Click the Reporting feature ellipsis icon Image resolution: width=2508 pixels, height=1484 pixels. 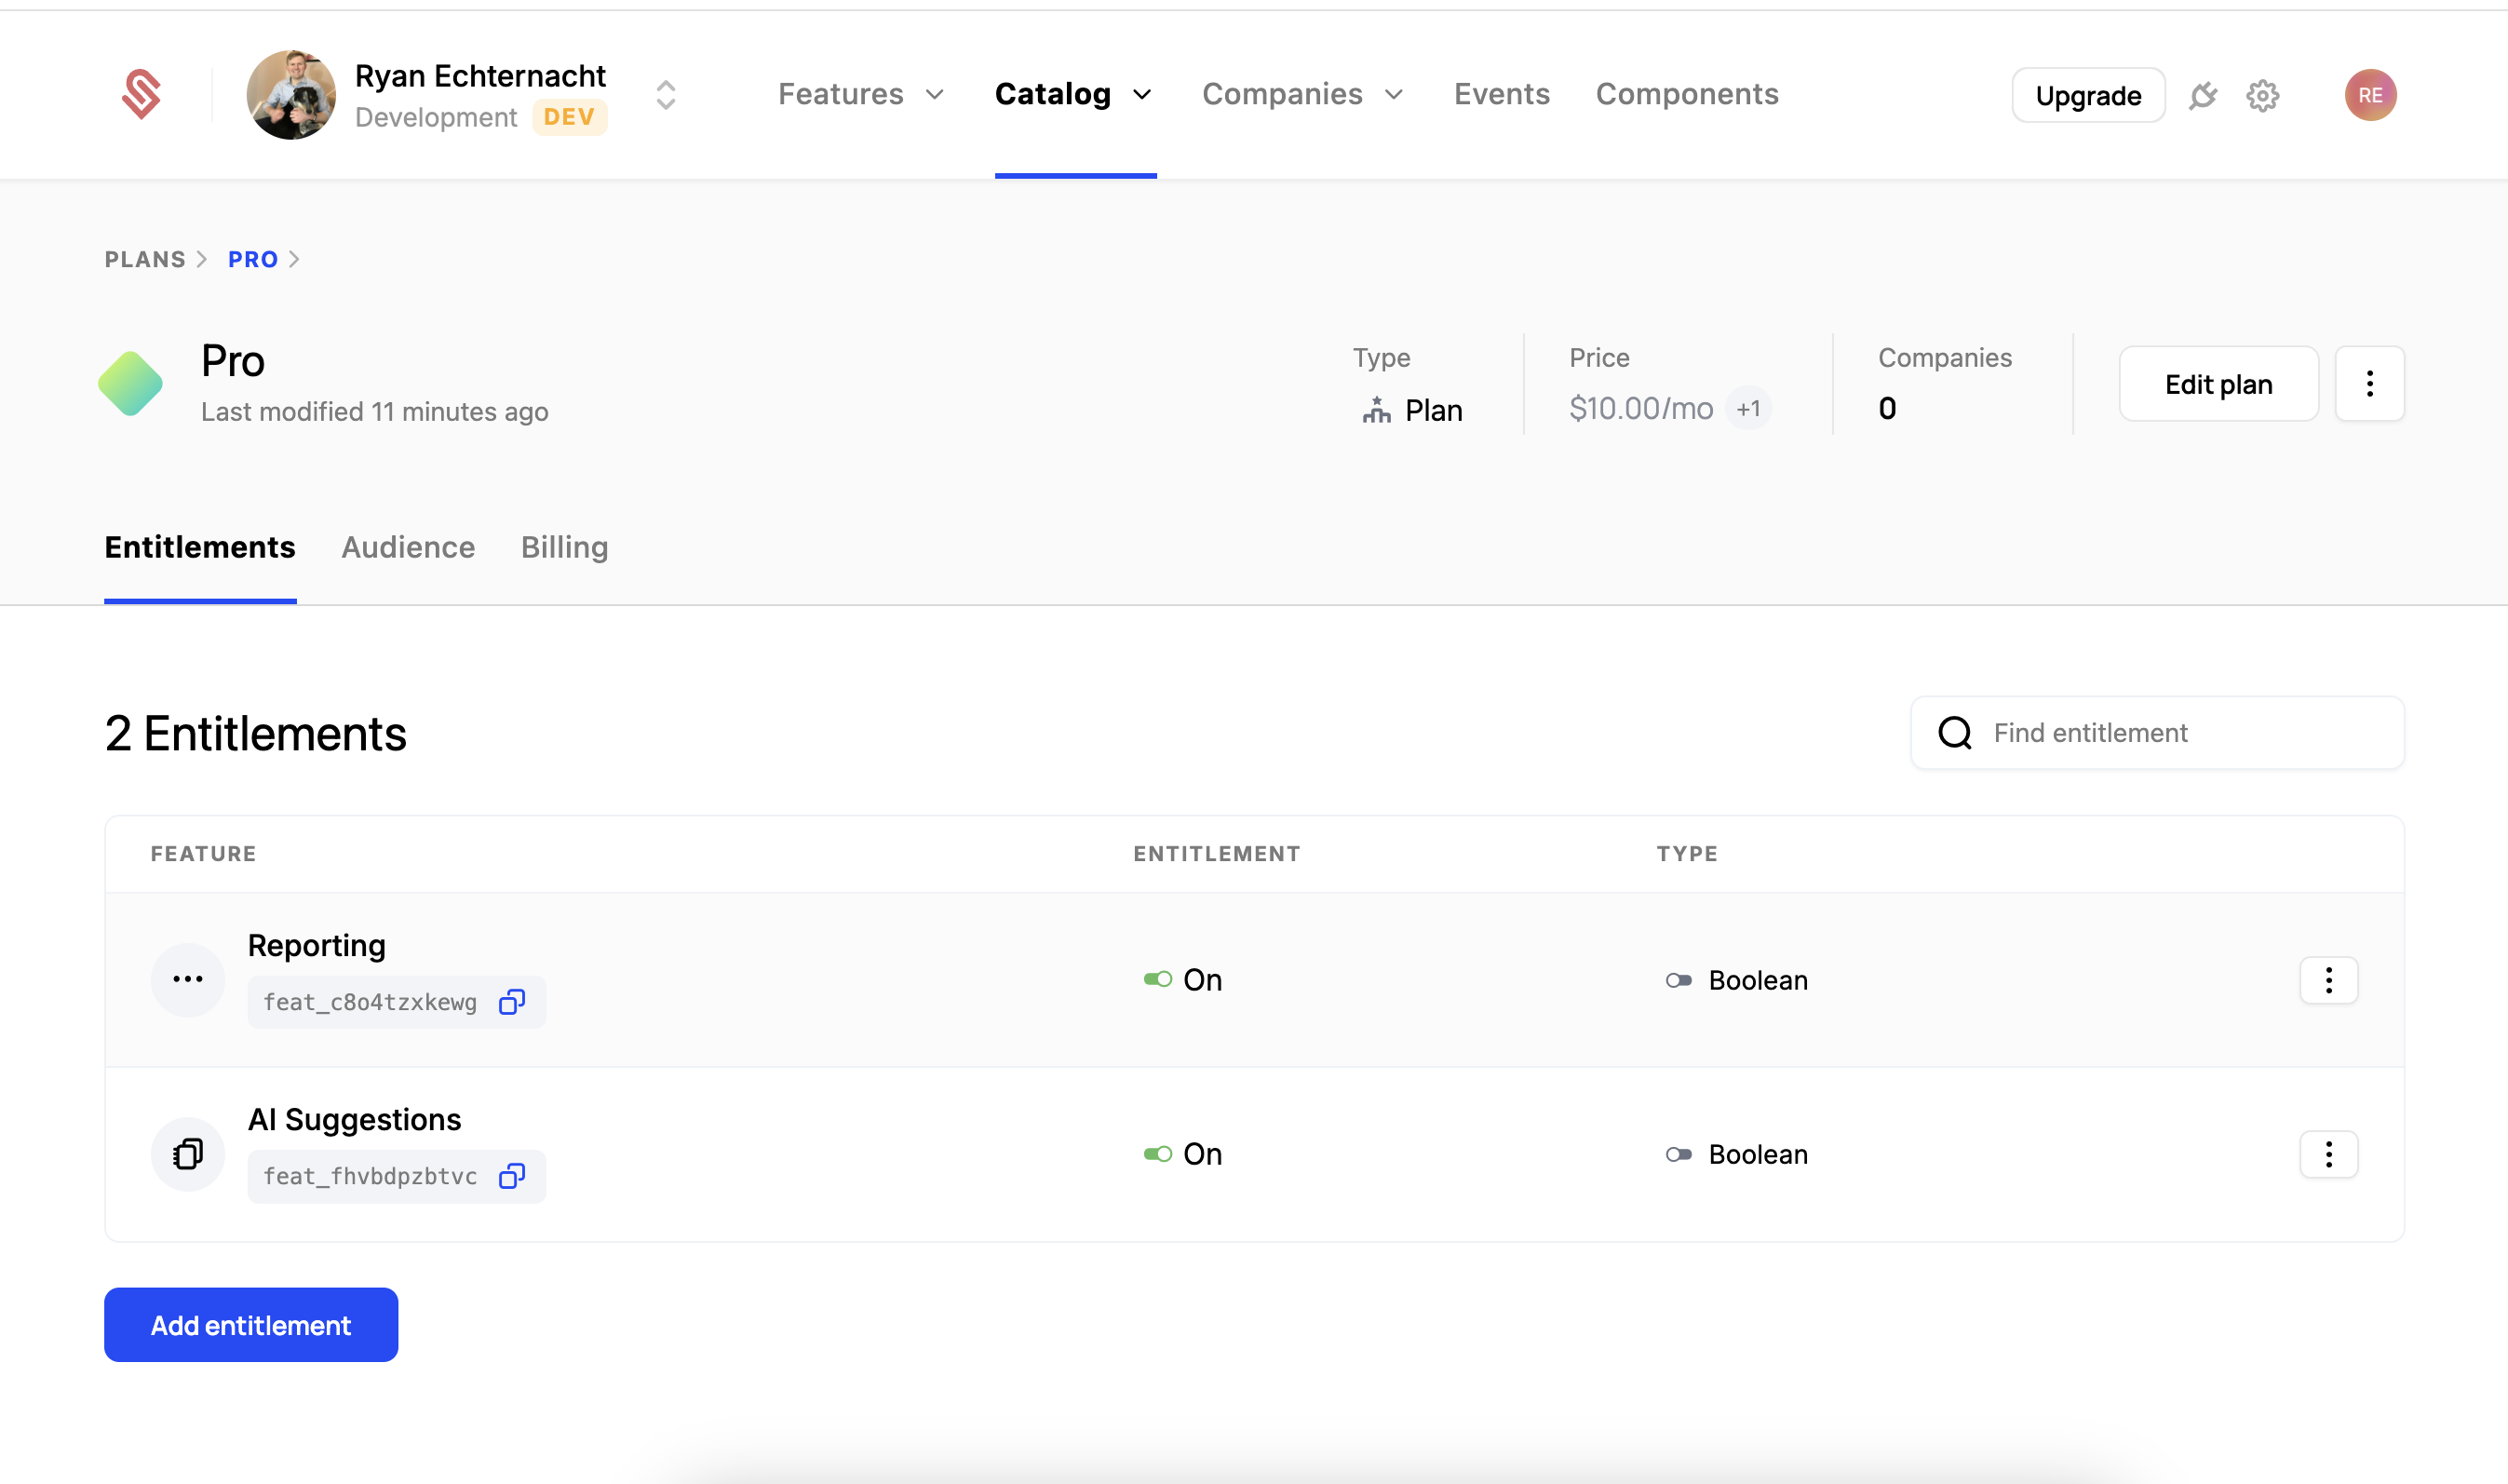pos(188,980)
